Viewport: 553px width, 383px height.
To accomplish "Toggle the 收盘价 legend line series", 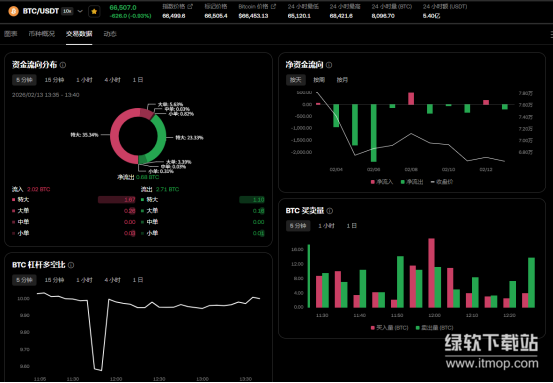I will [x=442, y=182].
